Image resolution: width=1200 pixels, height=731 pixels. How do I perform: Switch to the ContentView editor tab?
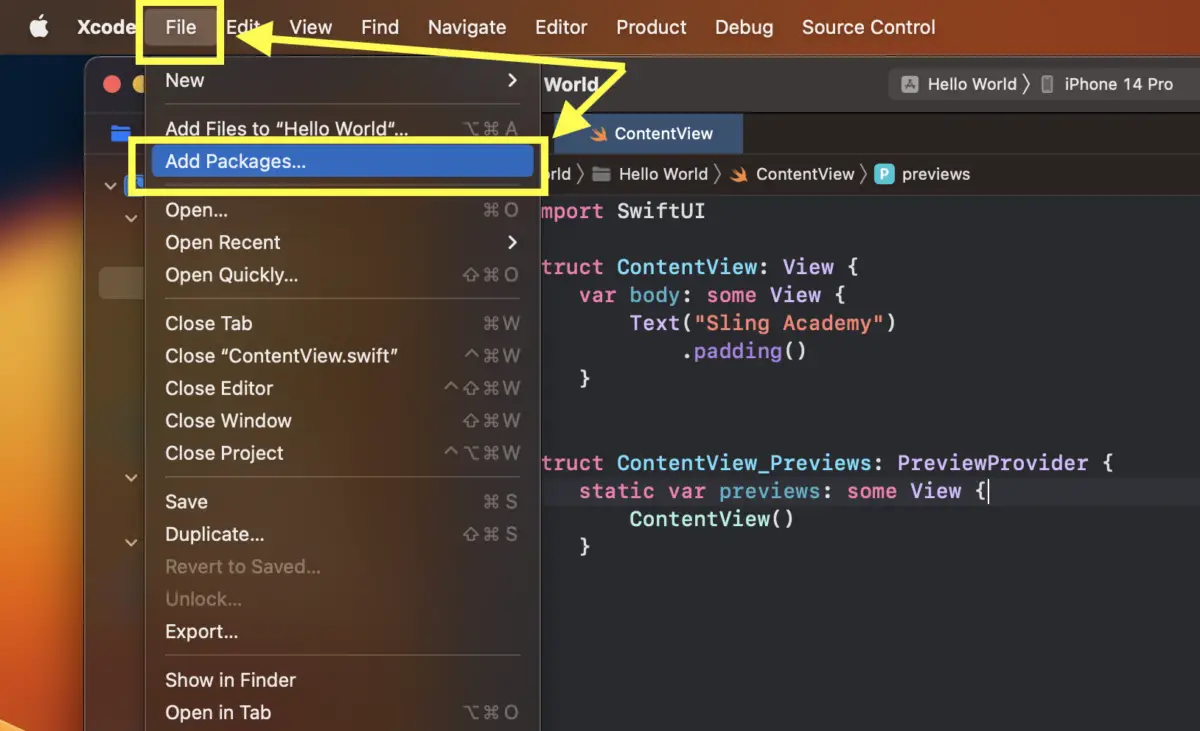click(x=649, y=134)
